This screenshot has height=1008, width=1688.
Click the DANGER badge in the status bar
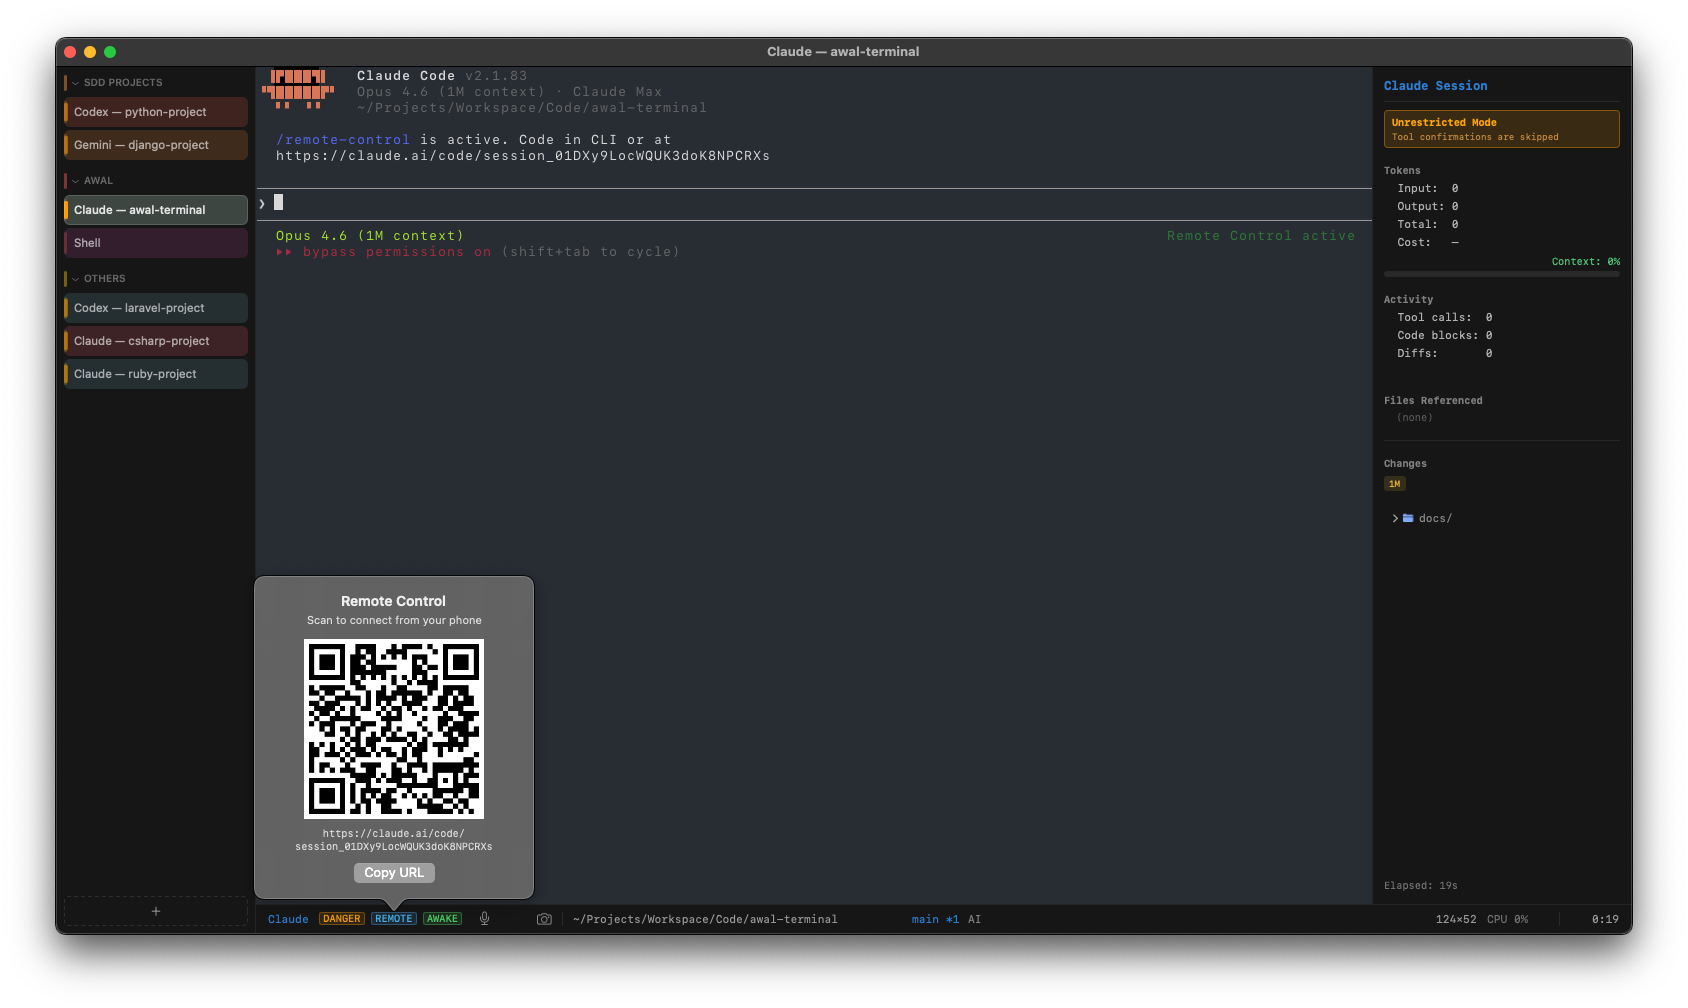point(341,918)
